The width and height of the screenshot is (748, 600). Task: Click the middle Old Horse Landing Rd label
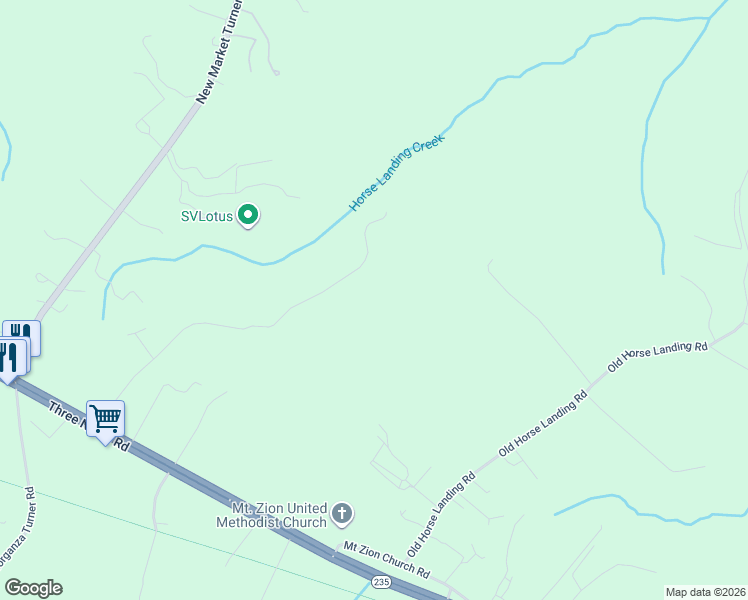[543, 423]
